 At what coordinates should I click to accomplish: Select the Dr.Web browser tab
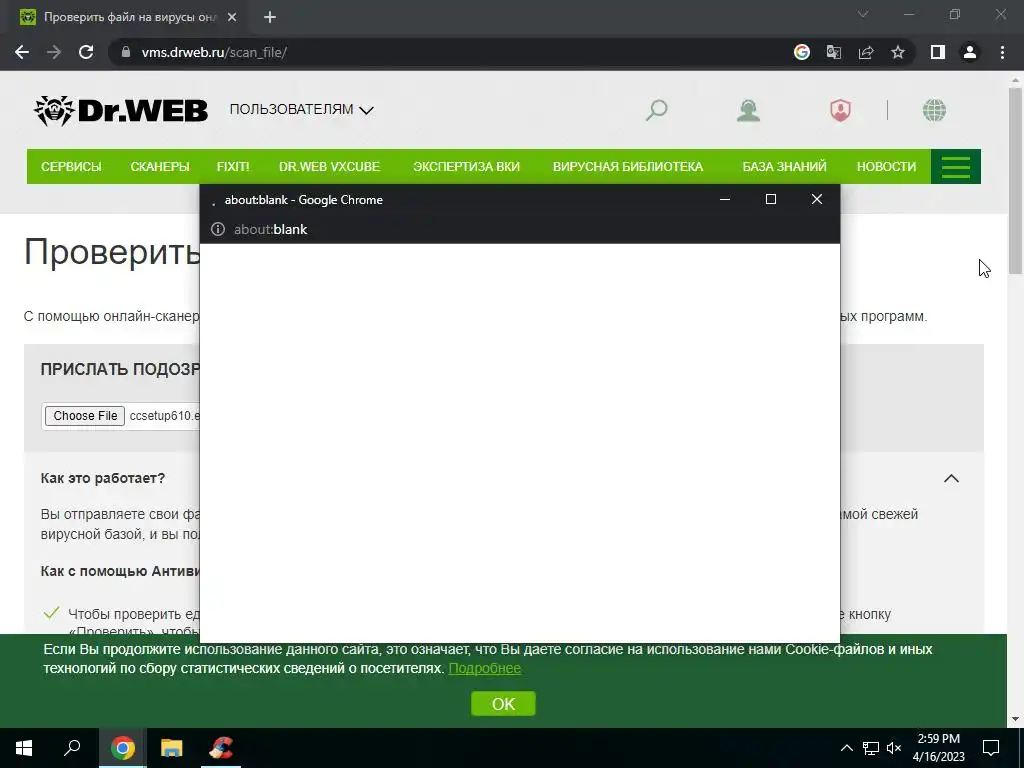pos(129,18)
